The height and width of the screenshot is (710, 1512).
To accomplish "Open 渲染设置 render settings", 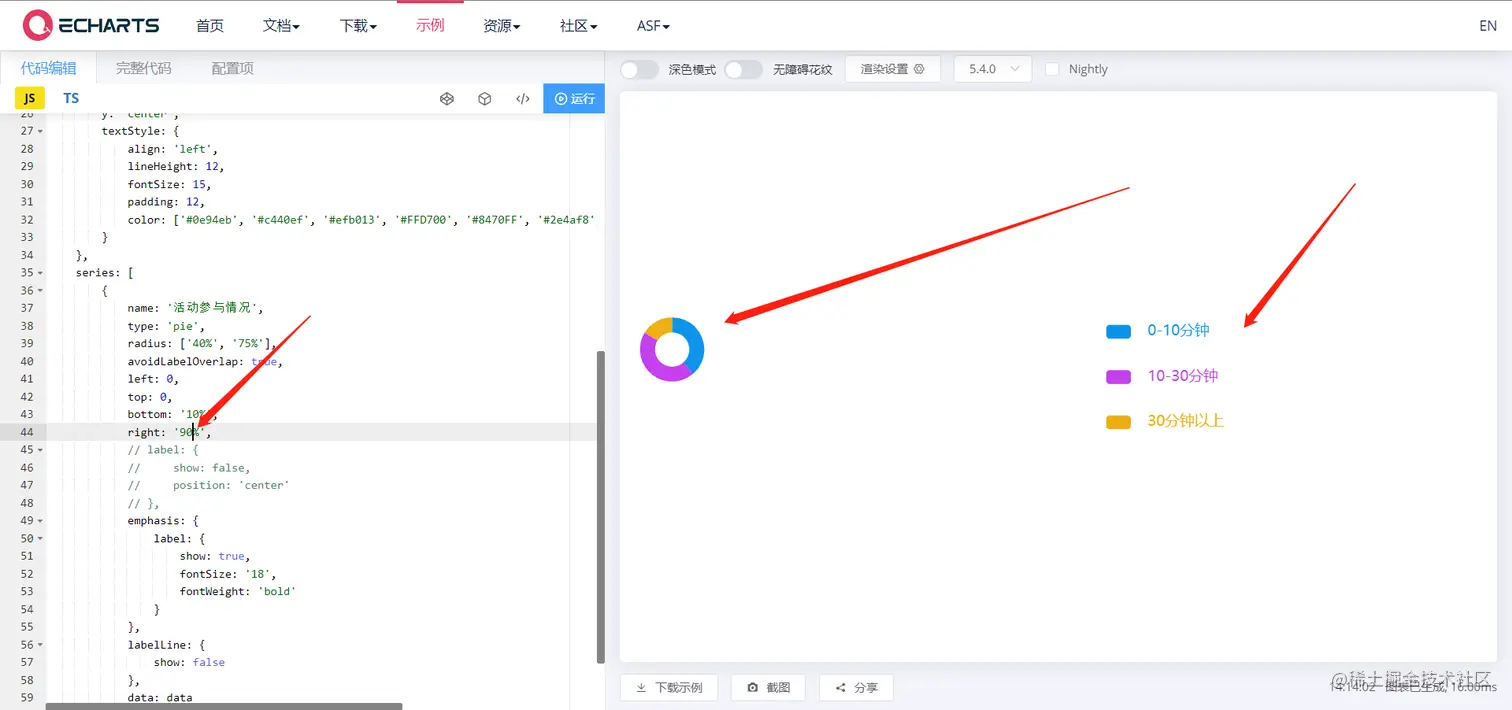I will [893, 69].
